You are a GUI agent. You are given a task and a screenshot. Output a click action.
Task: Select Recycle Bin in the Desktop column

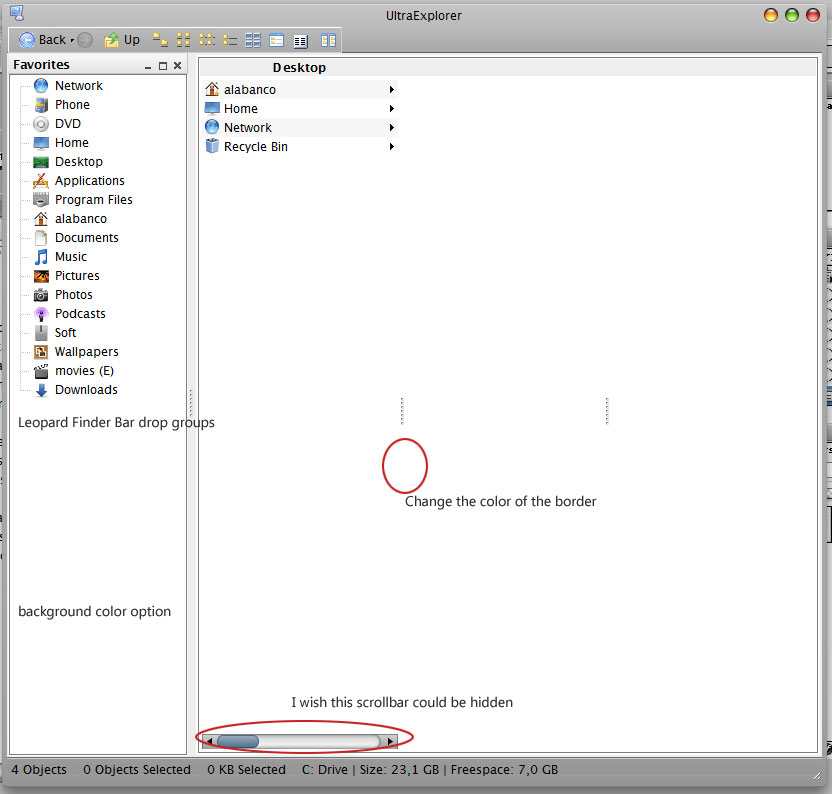pos(300,146)
